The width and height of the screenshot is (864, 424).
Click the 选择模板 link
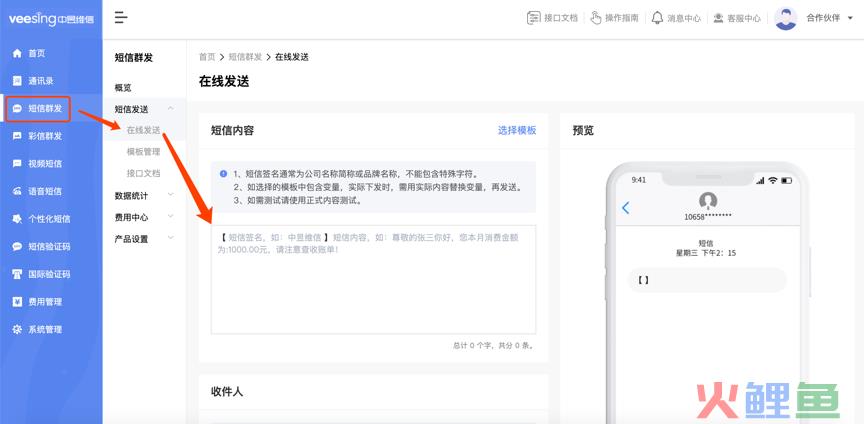pyautogui.click(x=517, y=130)
